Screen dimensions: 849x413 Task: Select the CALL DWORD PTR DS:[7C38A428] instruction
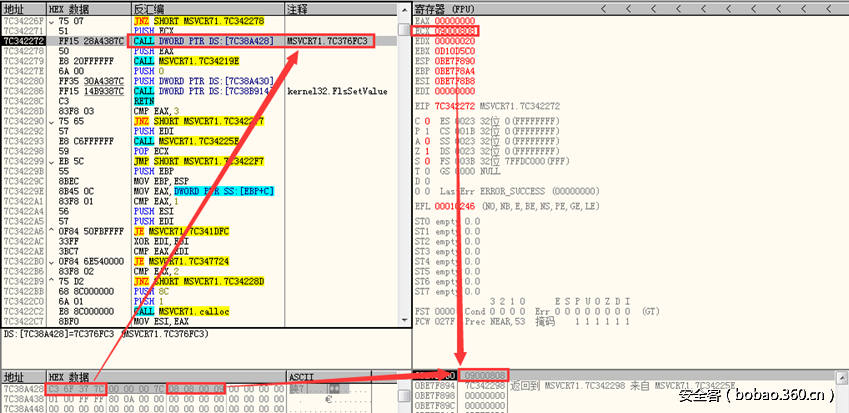pos(203,41)
